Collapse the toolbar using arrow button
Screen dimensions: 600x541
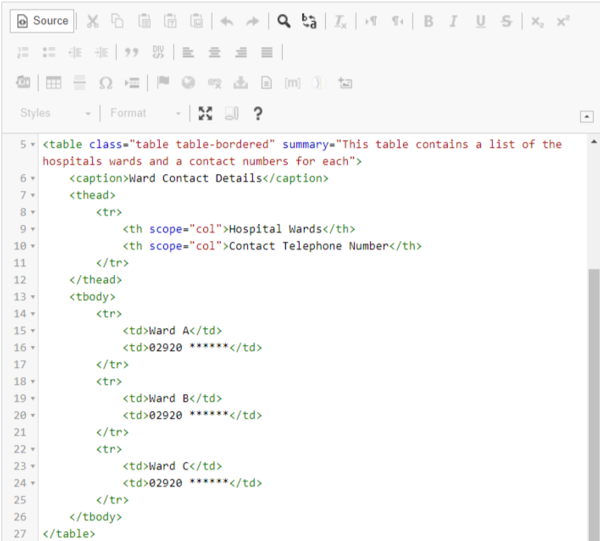586,116
